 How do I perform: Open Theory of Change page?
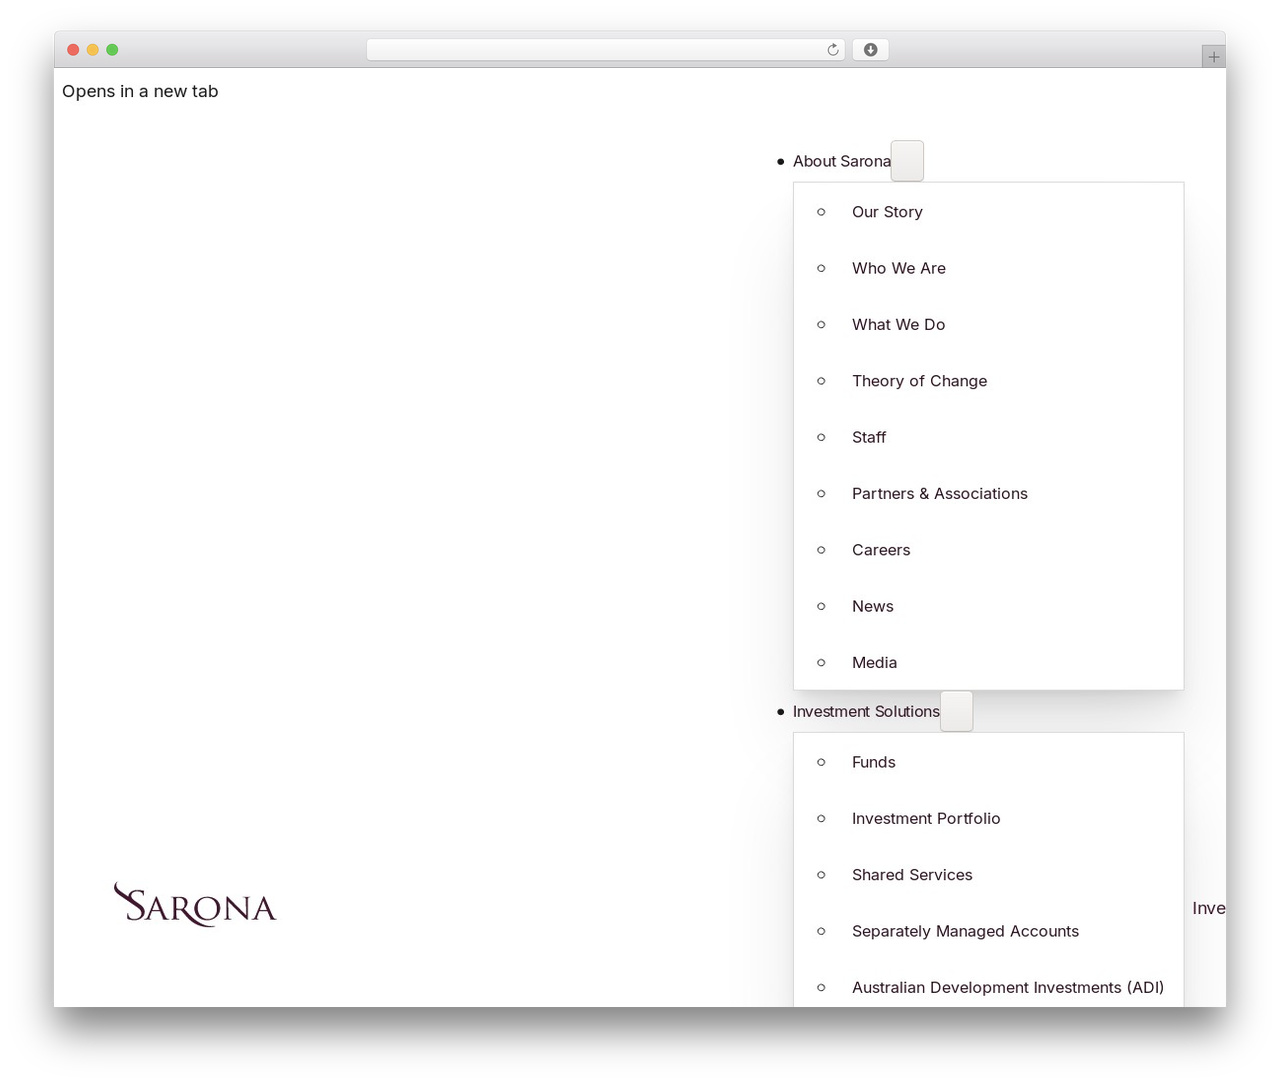pyautogui.click(x=919, y=381)
